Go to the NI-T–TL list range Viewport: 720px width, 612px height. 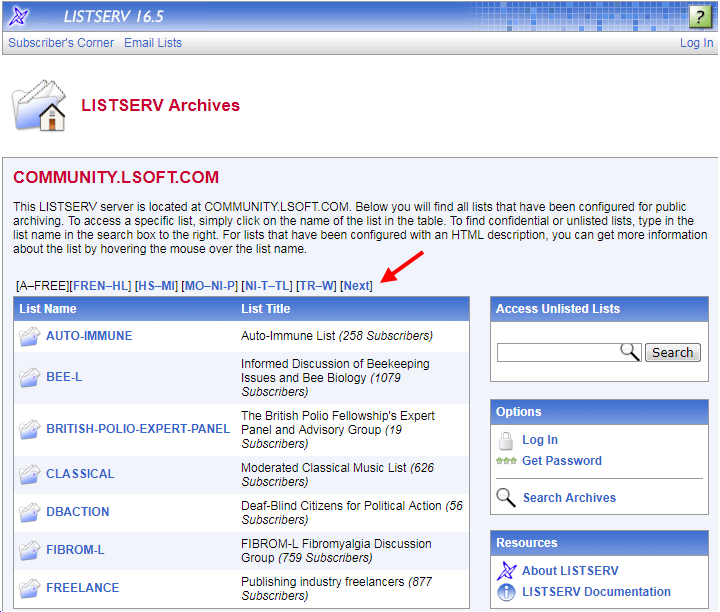267,286
